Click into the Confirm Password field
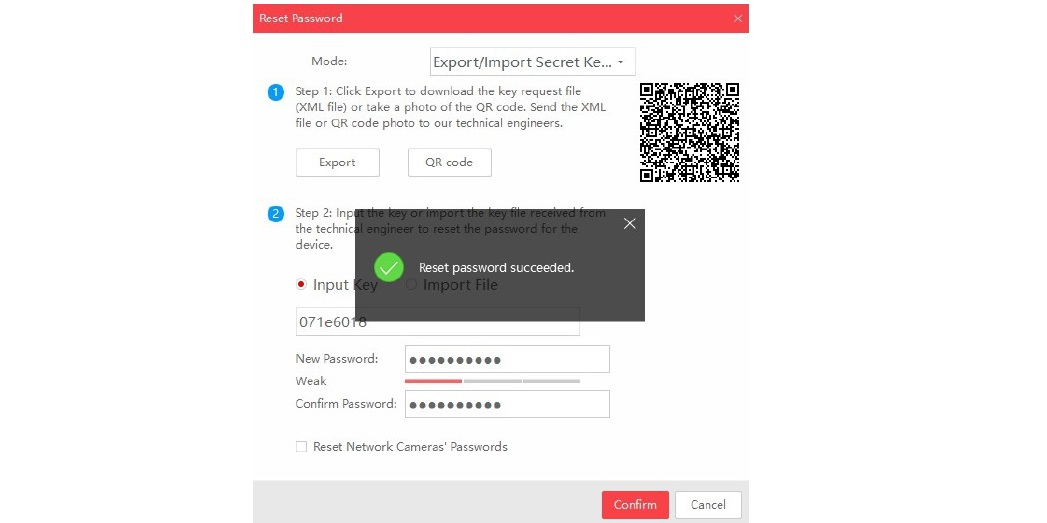Image resolution: width=1047 pixels, height=523 pixels. [507, 404]
